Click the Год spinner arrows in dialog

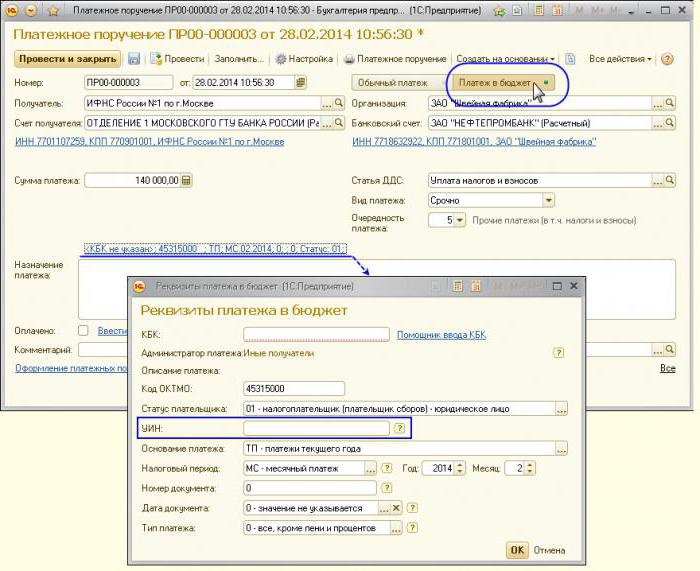click(460, 468)
